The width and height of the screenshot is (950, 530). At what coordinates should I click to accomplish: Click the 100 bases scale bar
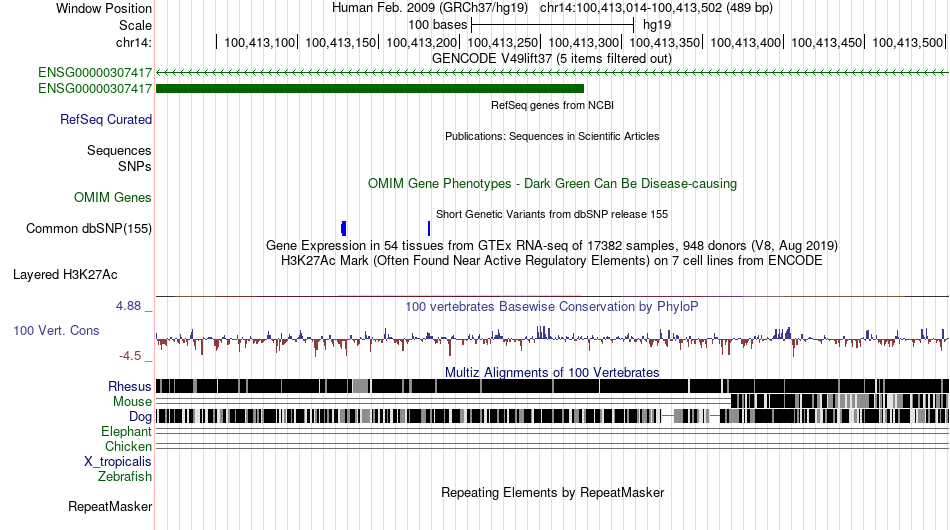pyautogui.click(x=553, y=25)
